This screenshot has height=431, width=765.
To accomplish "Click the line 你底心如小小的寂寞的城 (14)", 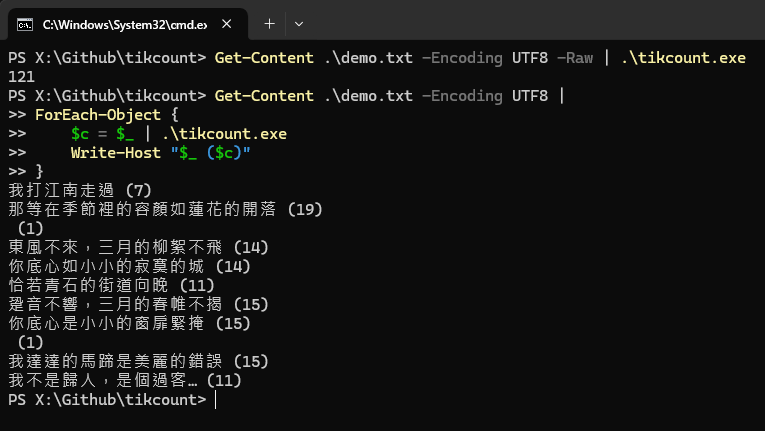I will click(x=128, y=266).
